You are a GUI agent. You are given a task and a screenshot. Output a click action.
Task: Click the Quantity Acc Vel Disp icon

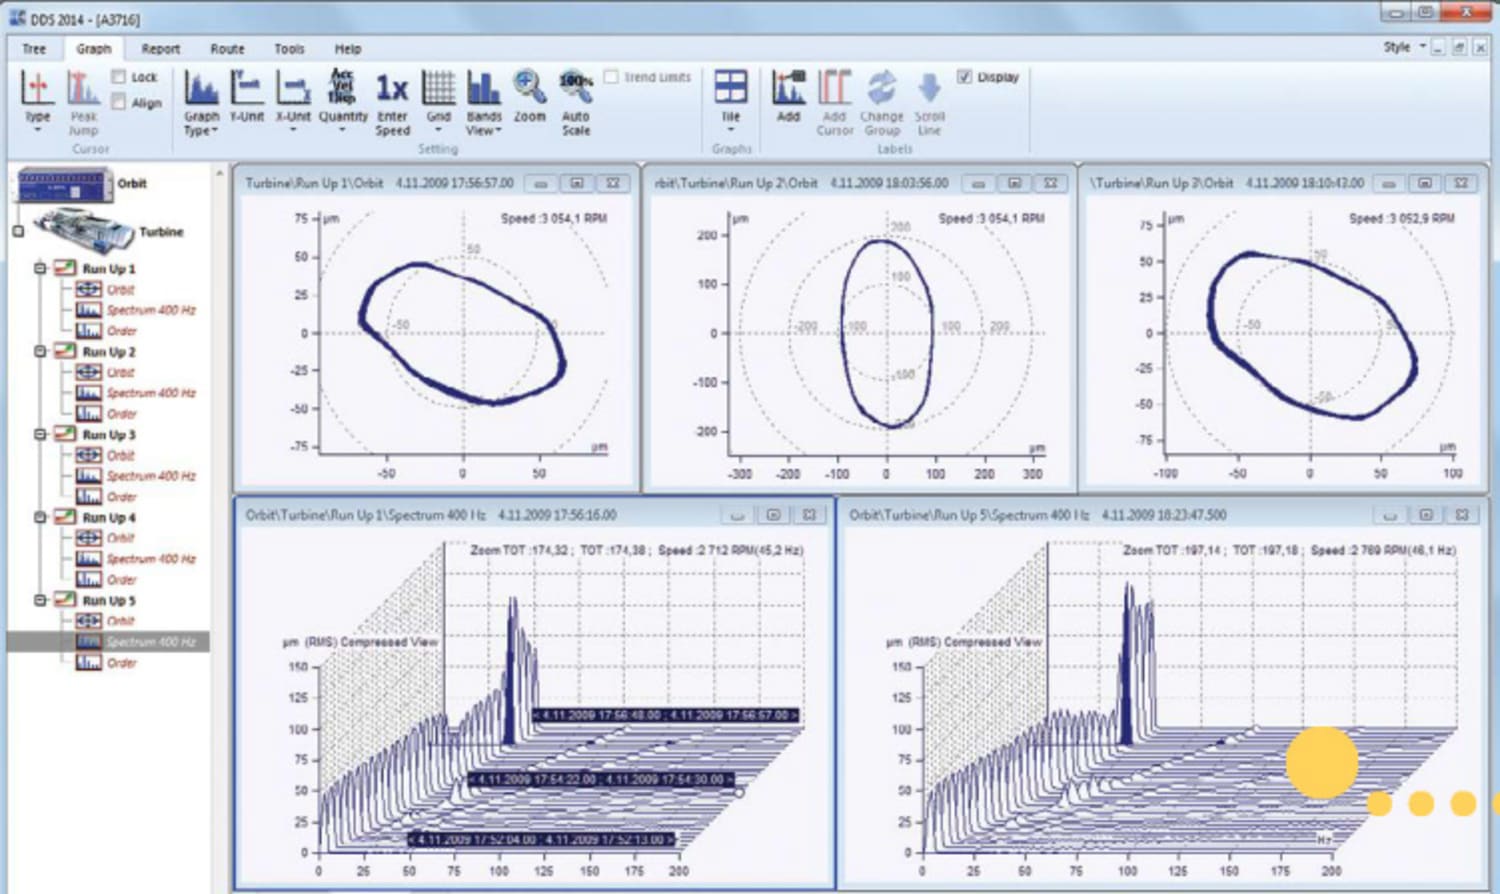(x=342, y=87)
